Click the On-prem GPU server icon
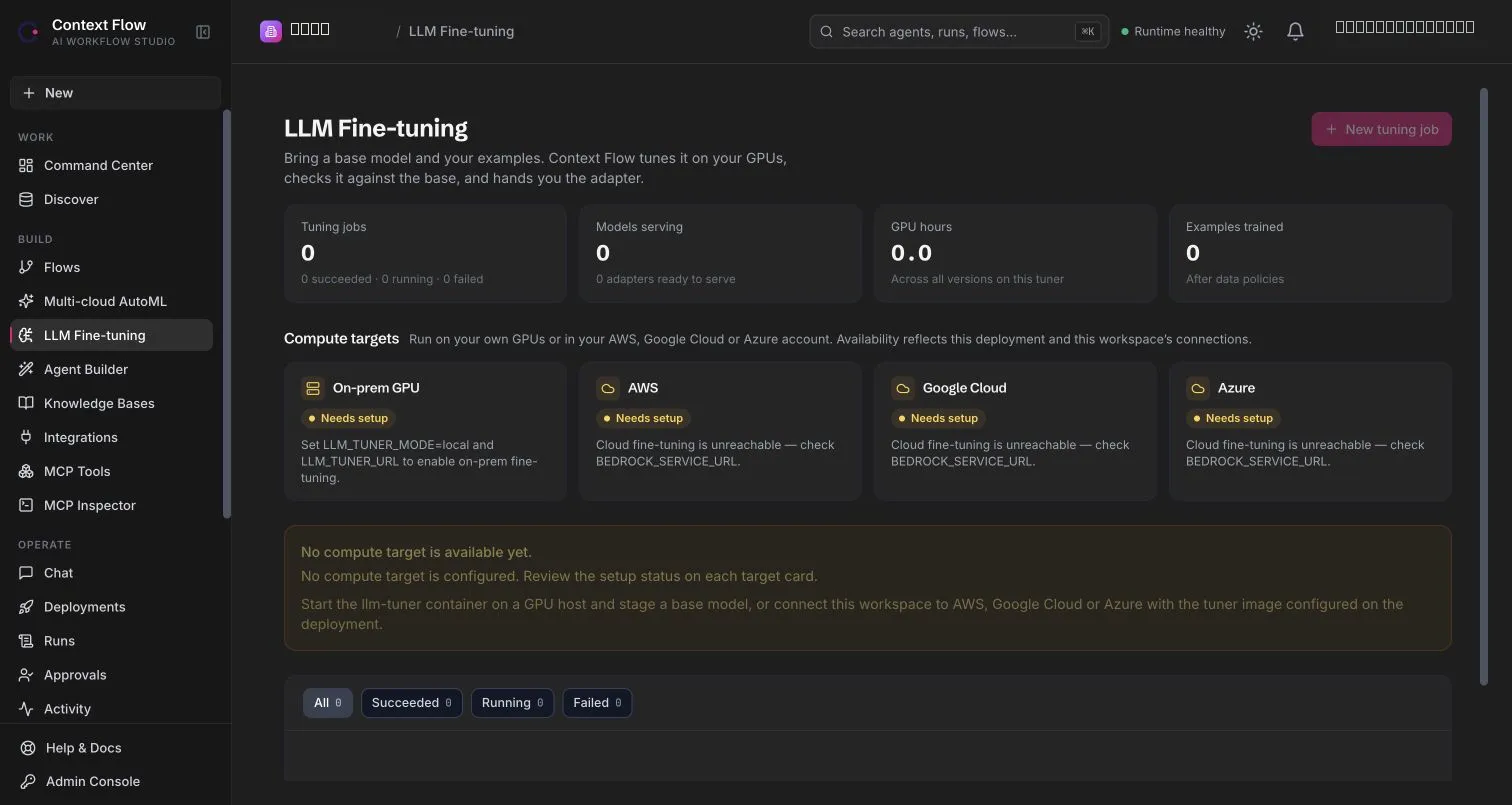Viewport: 1512px width, 805px height. tap(313, 388)
